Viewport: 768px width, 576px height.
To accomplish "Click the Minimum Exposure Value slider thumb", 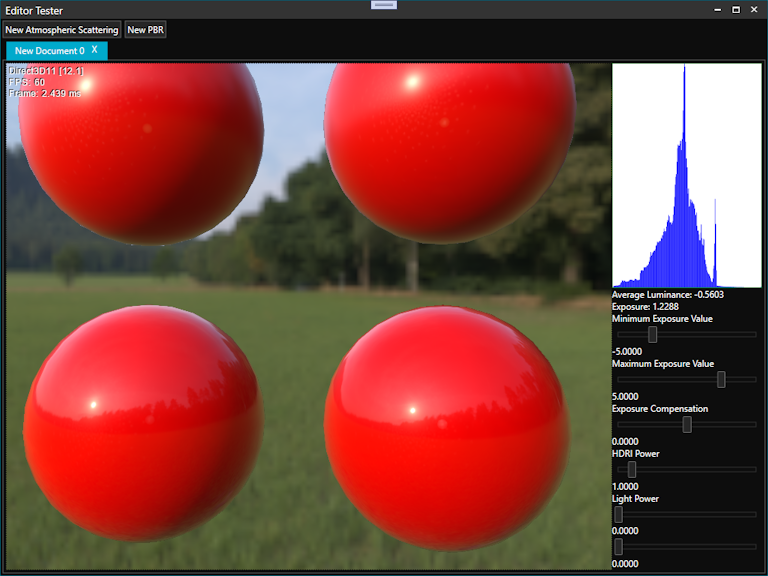I will pos(652,335).
